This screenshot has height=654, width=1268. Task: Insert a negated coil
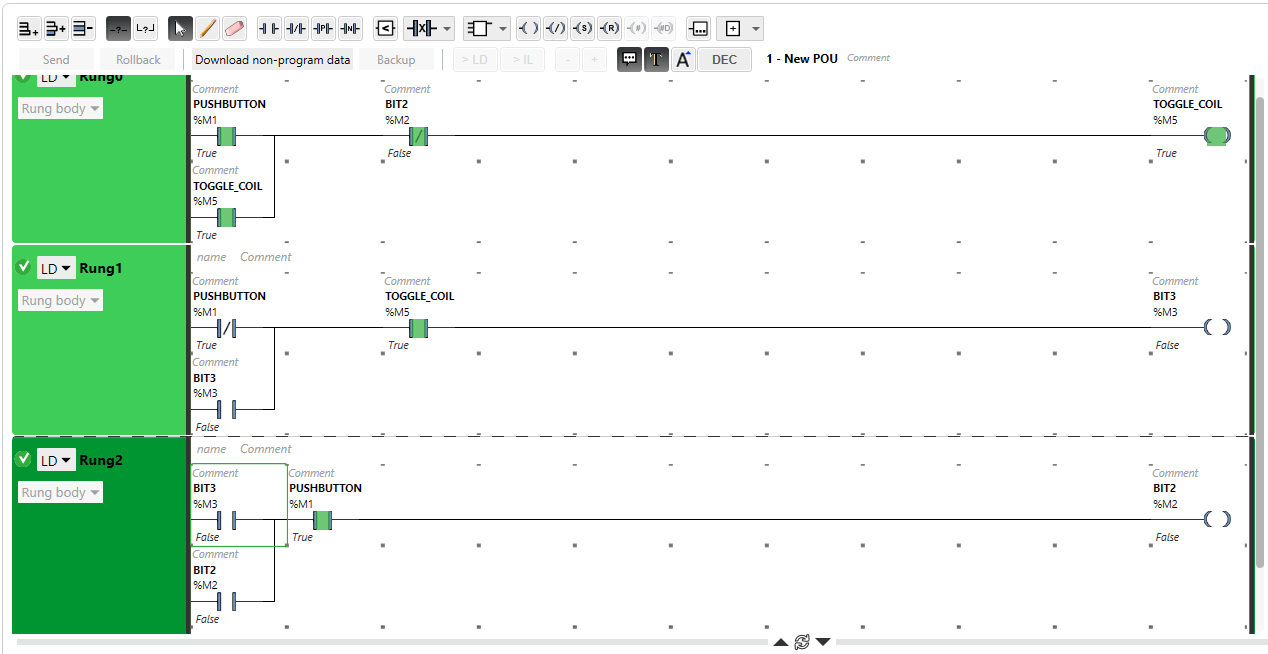[556, 29]
